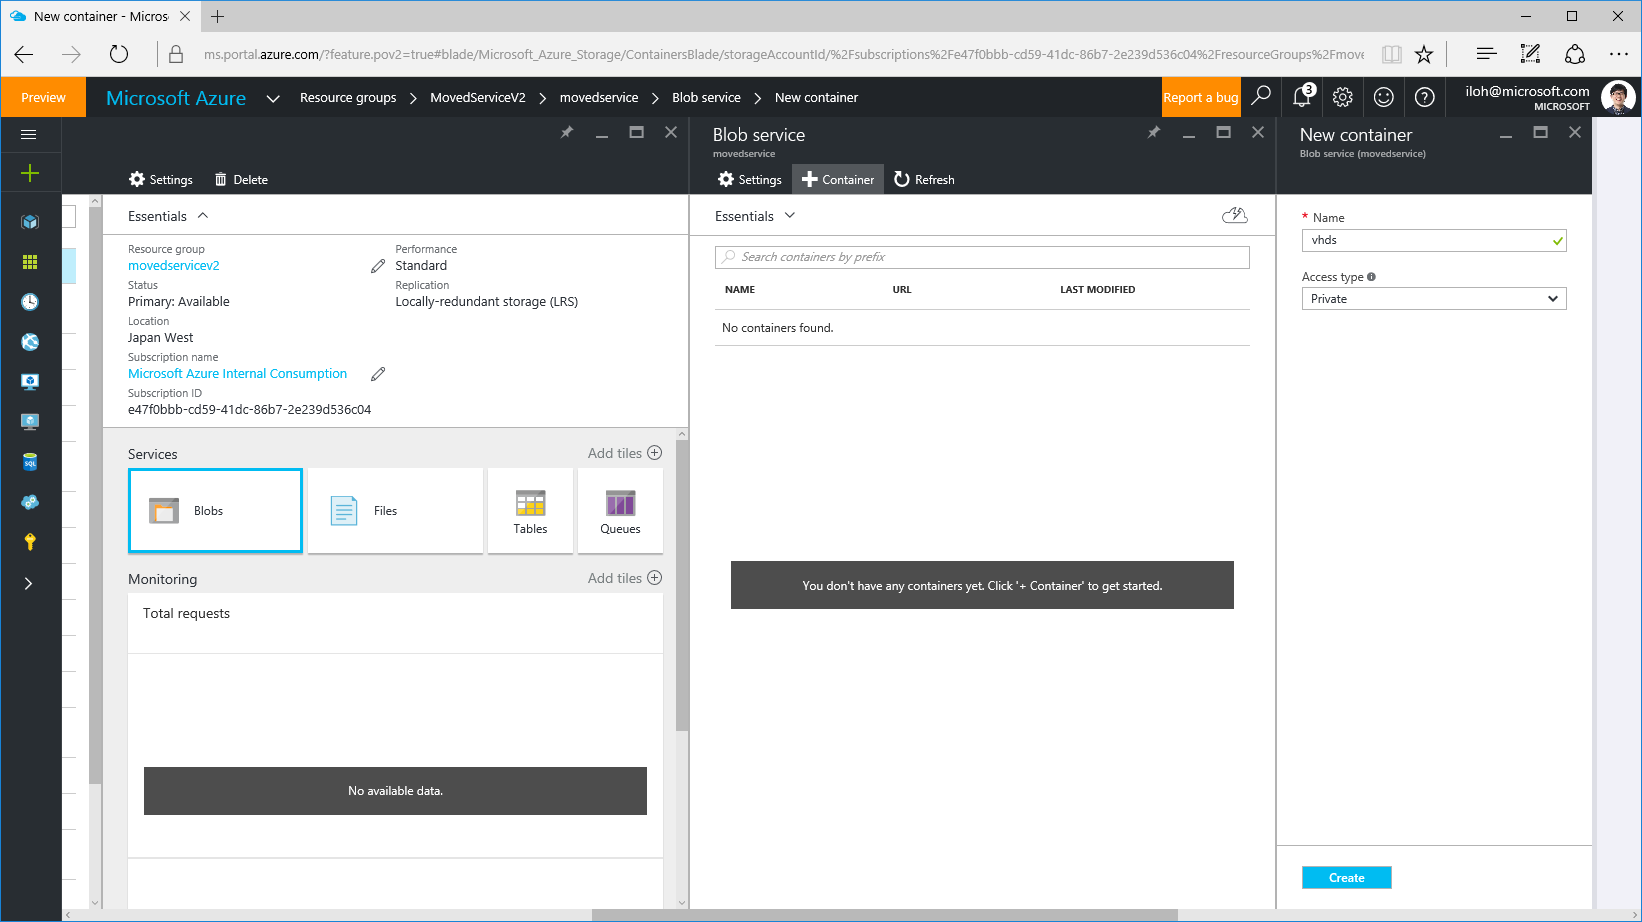The height and width of the screenshot is (922, 1642).
Task: Click the Report a bug button
Action: pyautogui.click(x=1201, y=97)
